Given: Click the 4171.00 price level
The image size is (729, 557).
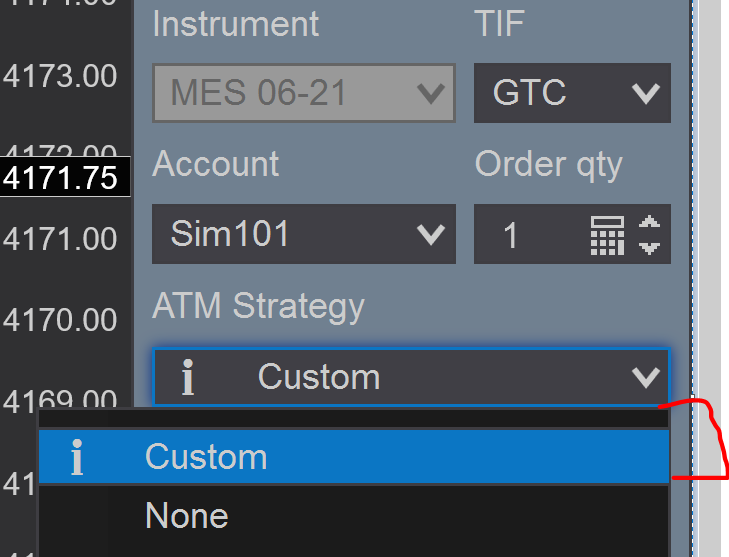Looking at the screenshot, I should coord(60,239).
